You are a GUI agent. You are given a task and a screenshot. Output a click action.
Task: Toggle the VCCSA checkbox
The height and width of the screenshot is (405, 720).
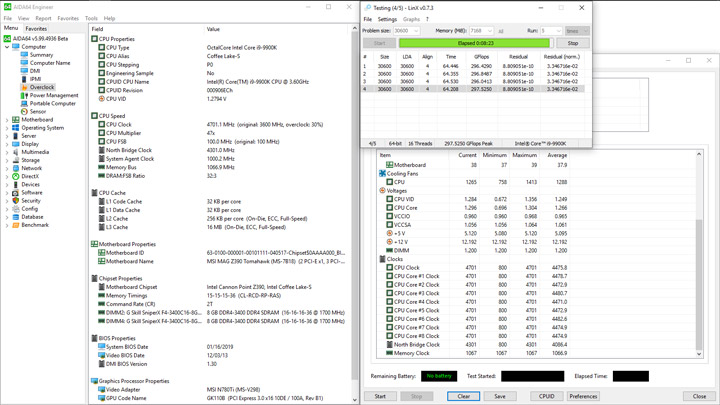click(x=389, y=225)
